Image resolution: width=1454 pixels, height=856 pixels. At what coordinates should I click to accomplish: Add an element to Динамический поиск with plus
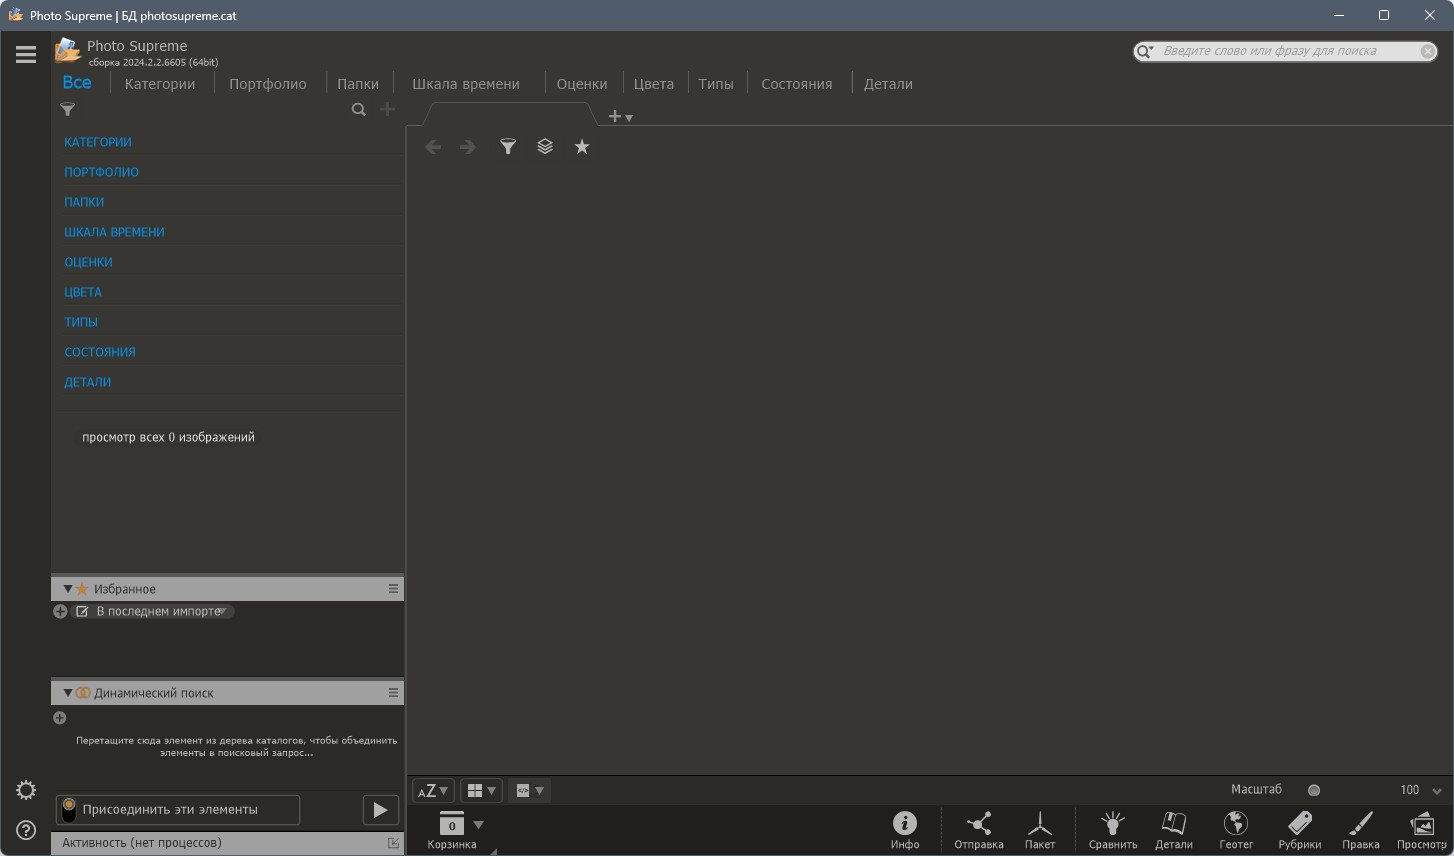pos(60,718)
